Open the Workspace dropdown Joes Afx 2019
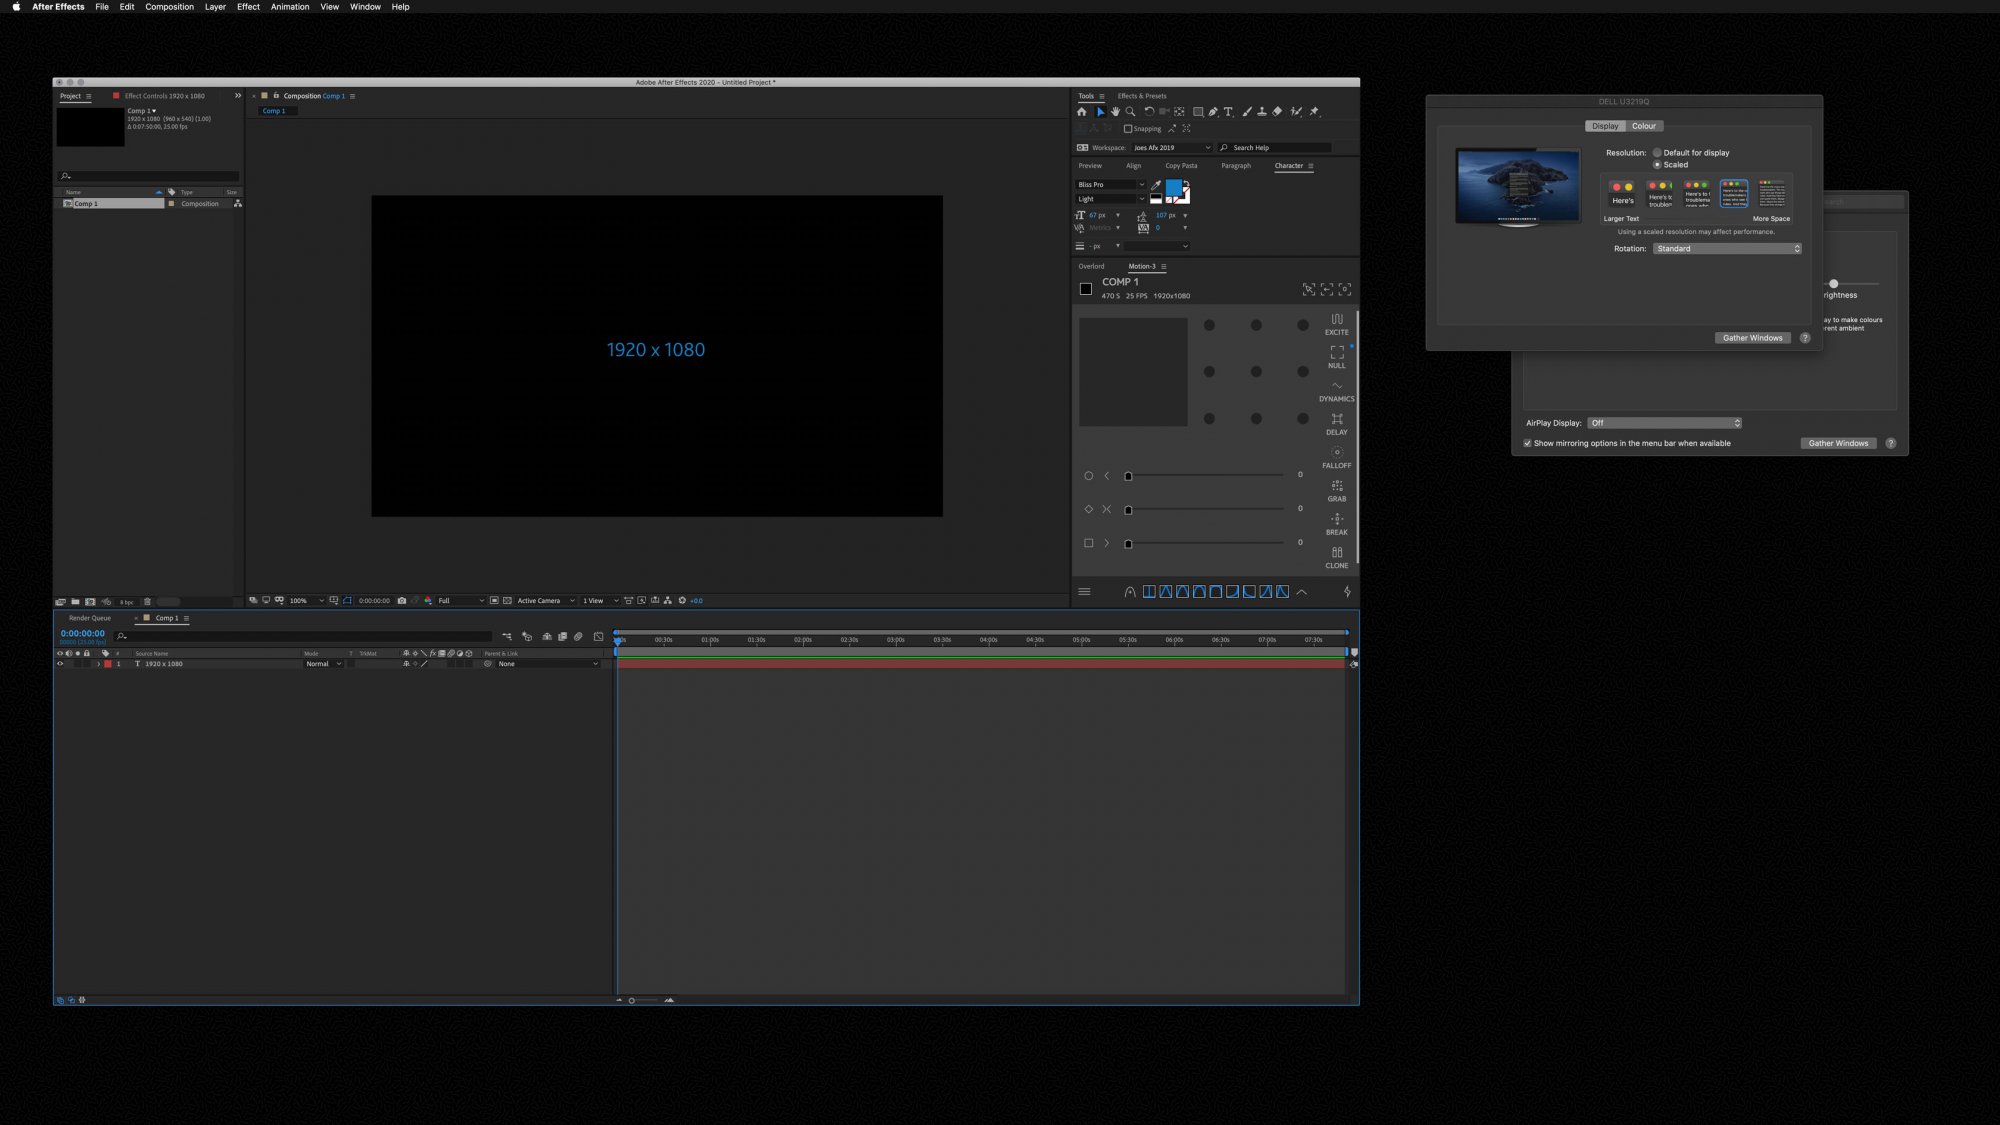The width and height of the screenshot is (2000, 1125). [x=1170, y=148]
